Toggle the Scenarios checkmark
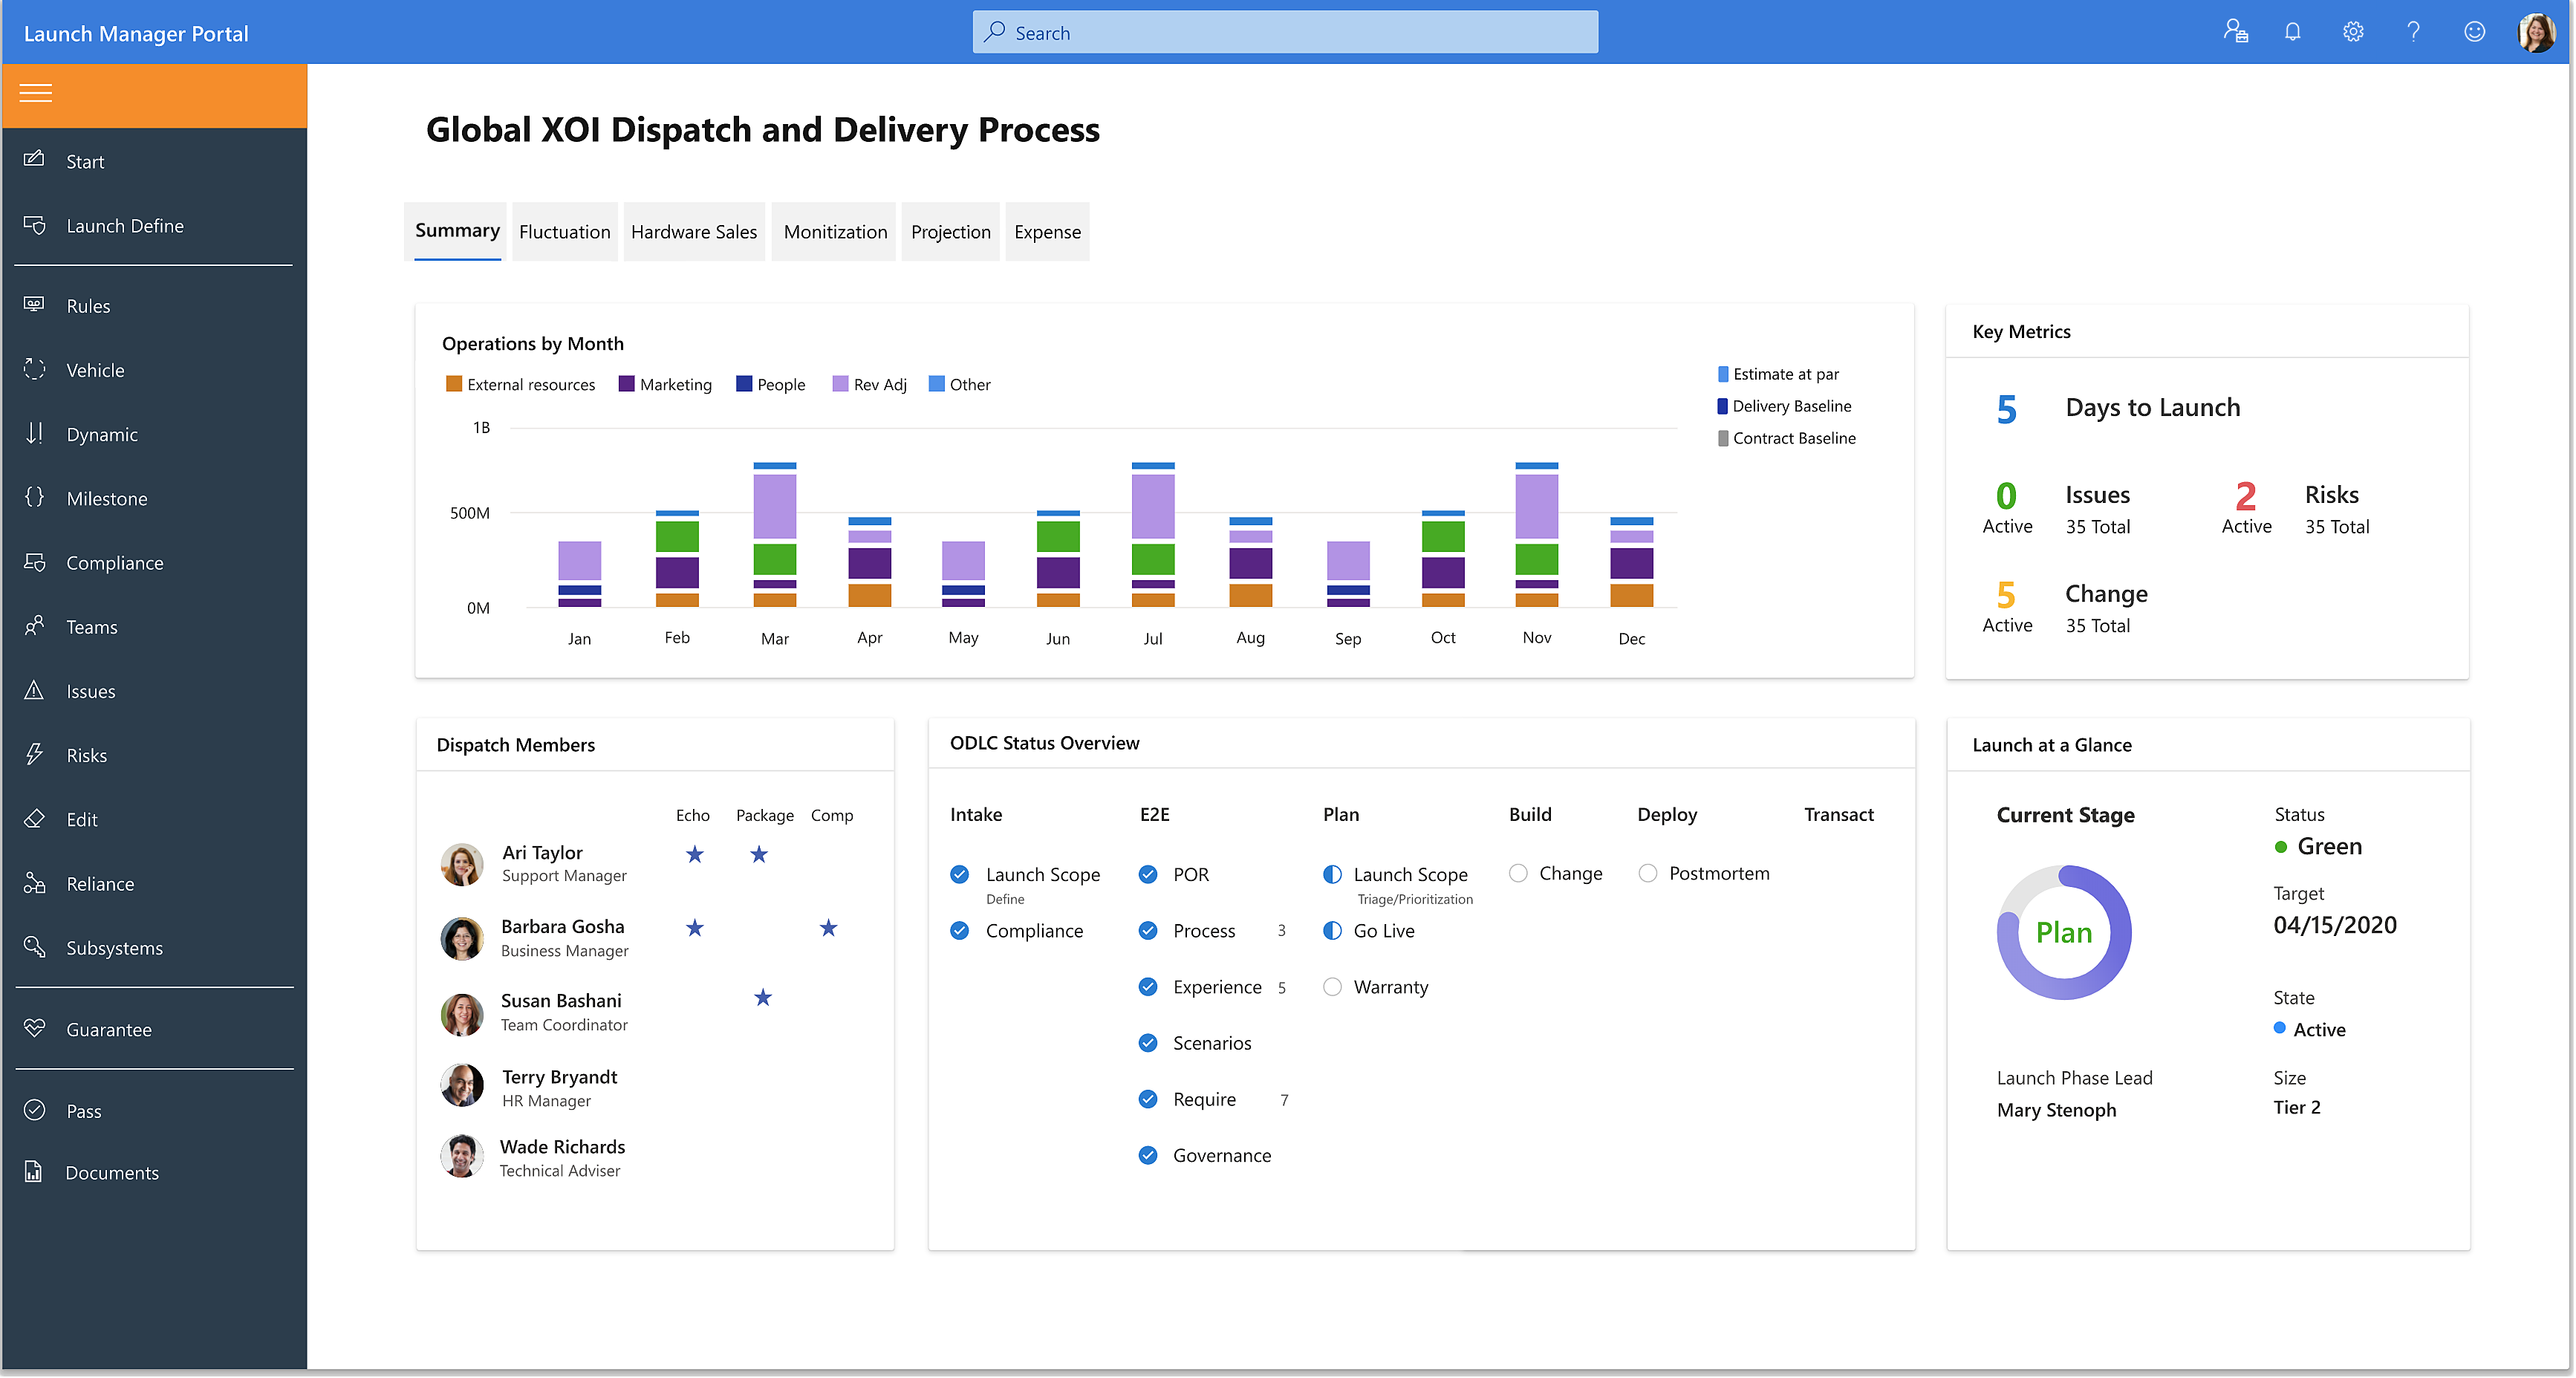 [1148, 1043]
